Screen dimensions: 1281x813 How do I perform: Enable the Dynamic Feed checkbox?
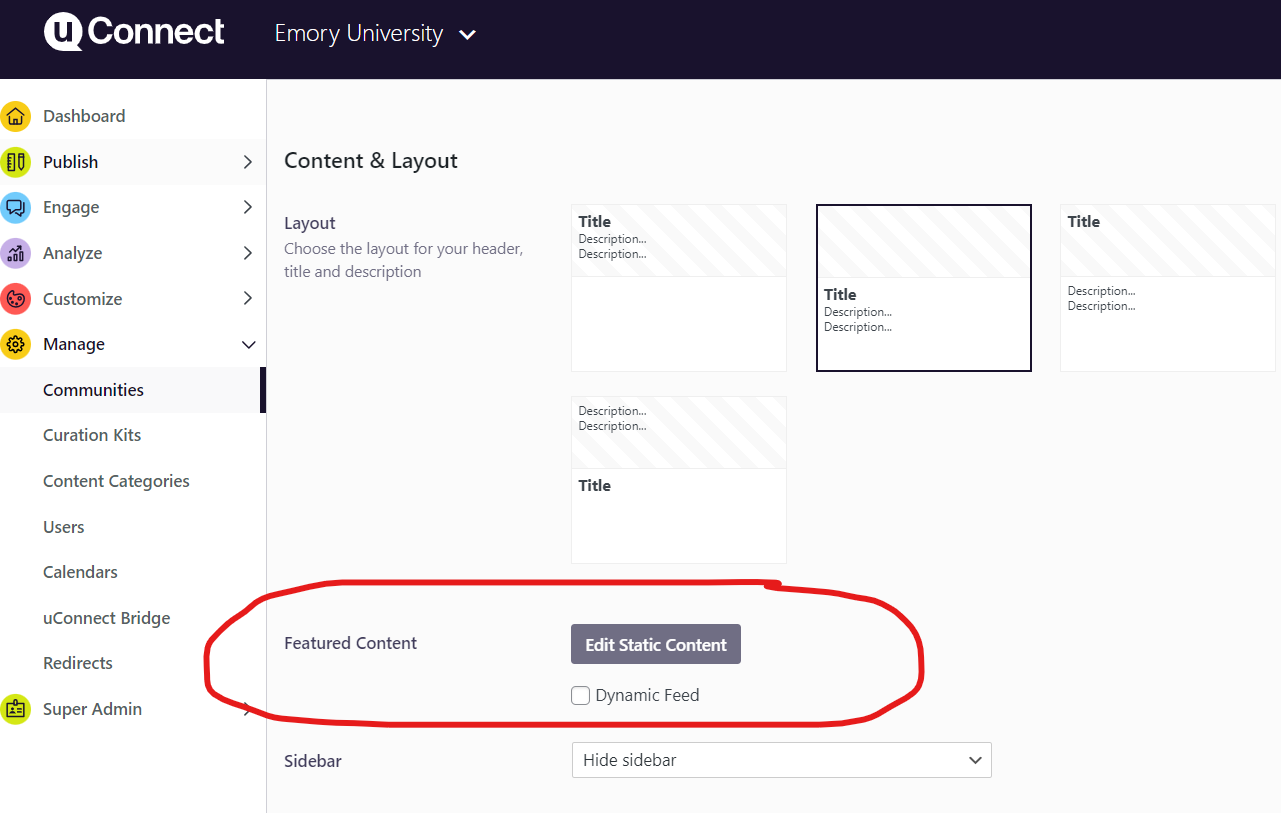coord(580,696)
